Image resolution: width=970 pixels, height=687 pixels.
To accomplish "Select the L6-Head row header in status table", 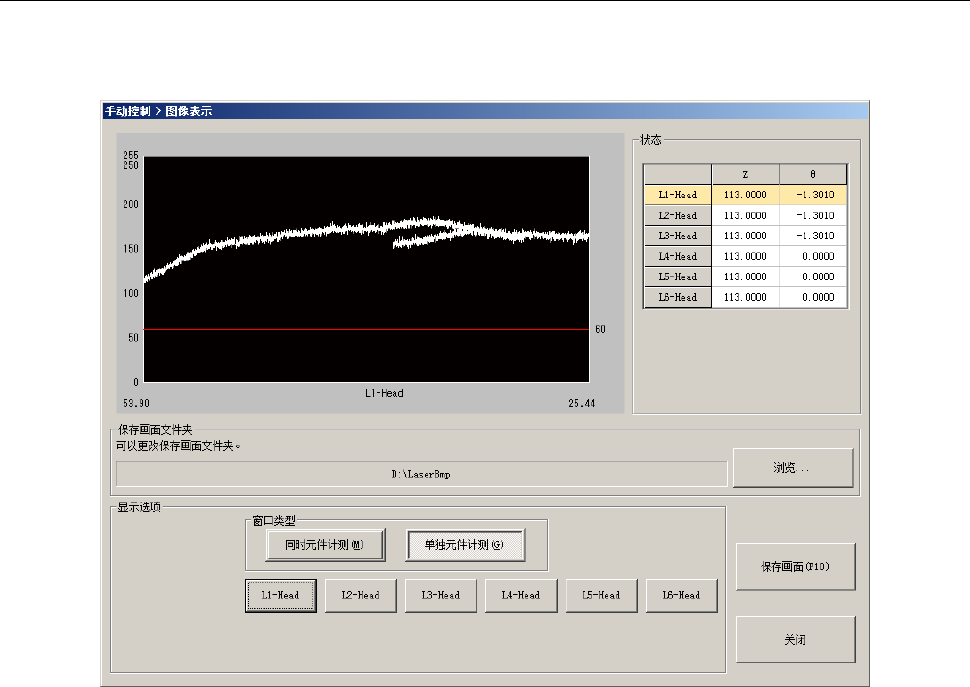I will (677, 297).
